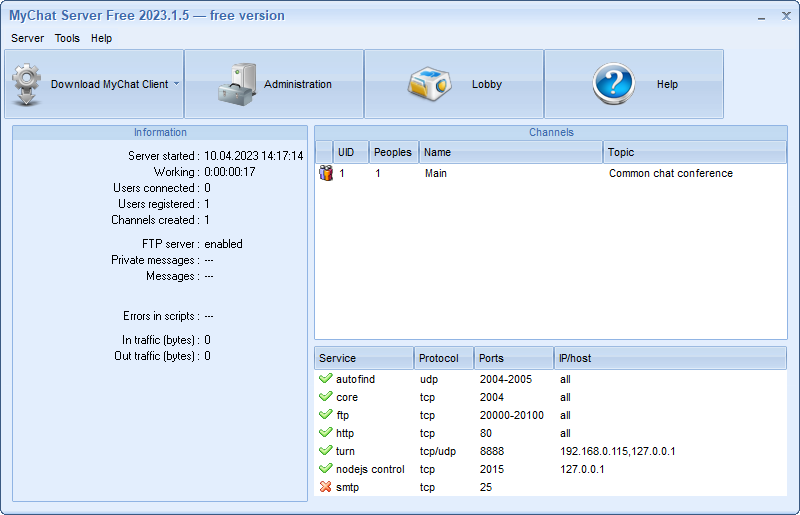Click the gear download icon
The height and width of the screenshot is (515, 800).
(27, 84)
